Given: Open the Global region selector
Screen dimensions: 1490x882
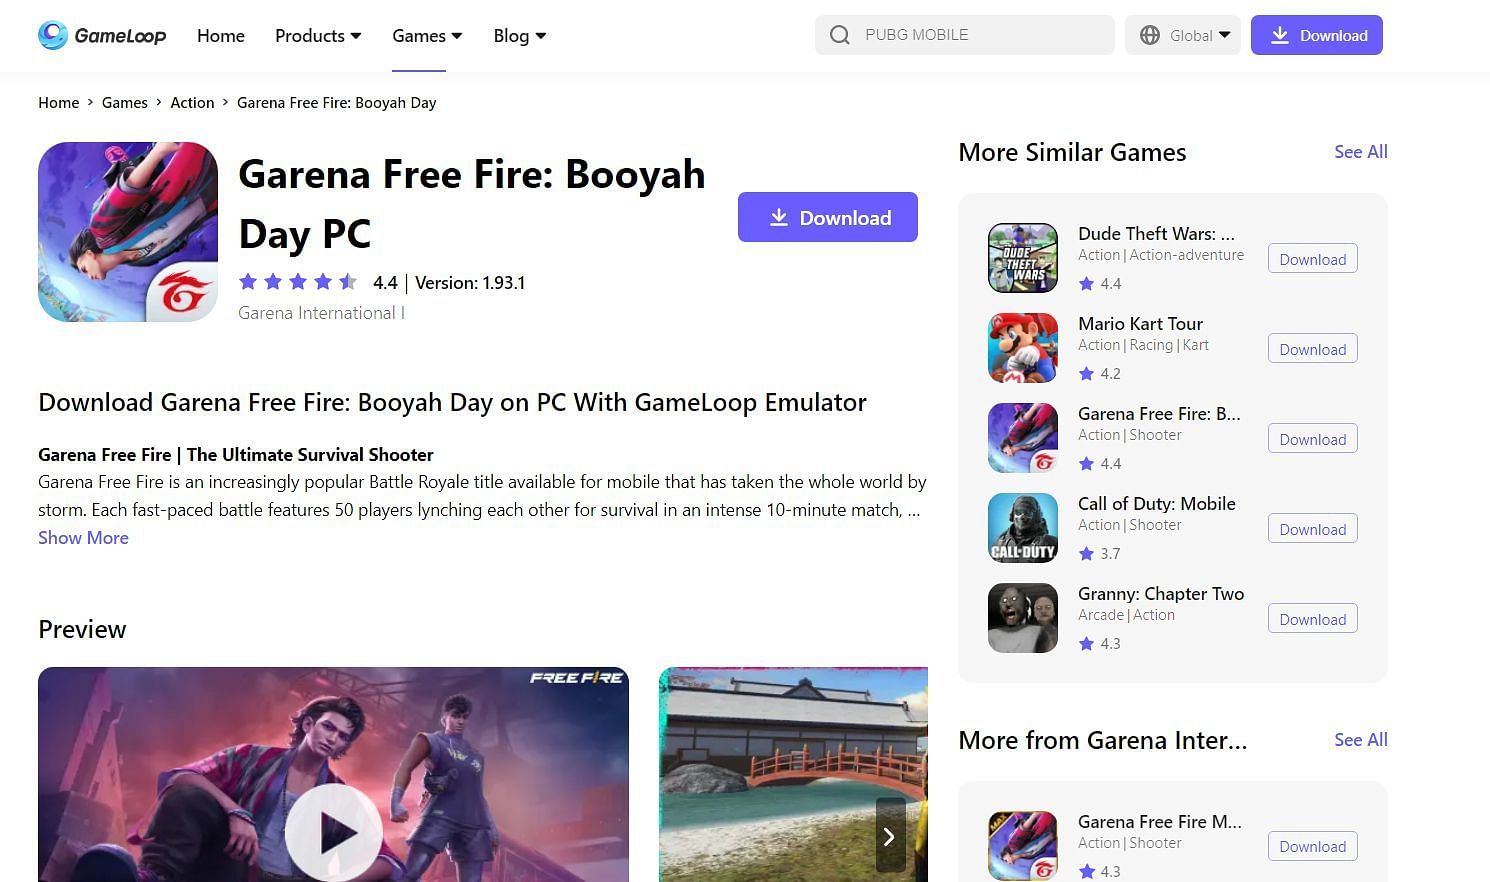Looking at the screenshot, I should tap(1183, 35).
